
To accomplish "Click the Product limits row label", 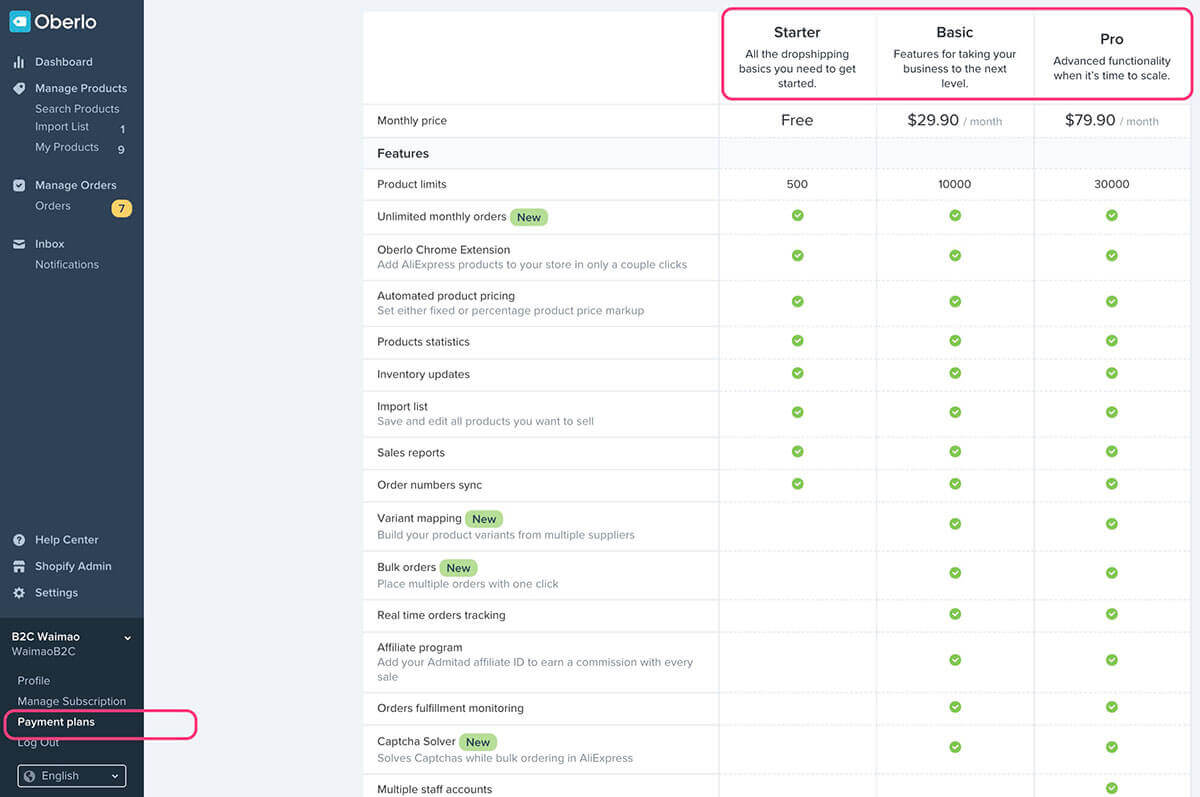I will tap(412, 184).
